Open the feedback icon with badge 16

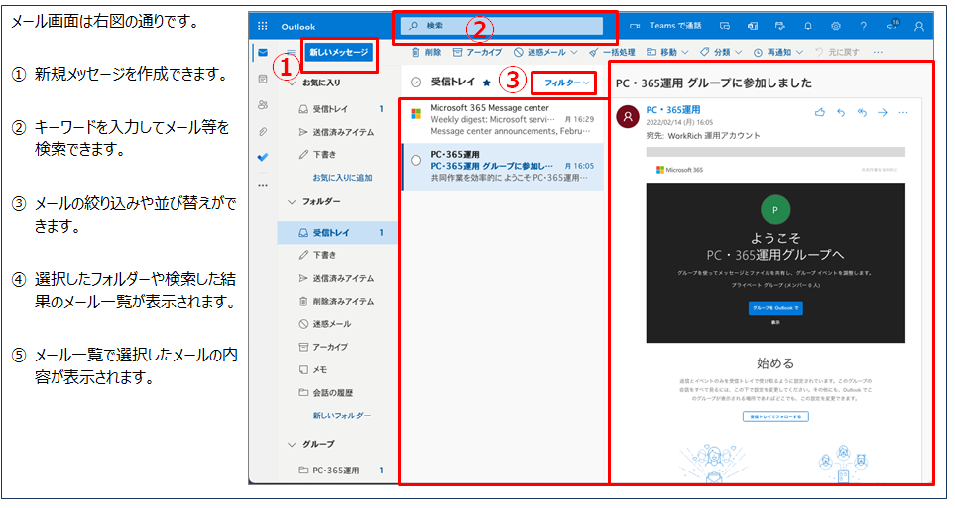pyautogui.click(x=892, y=25)
